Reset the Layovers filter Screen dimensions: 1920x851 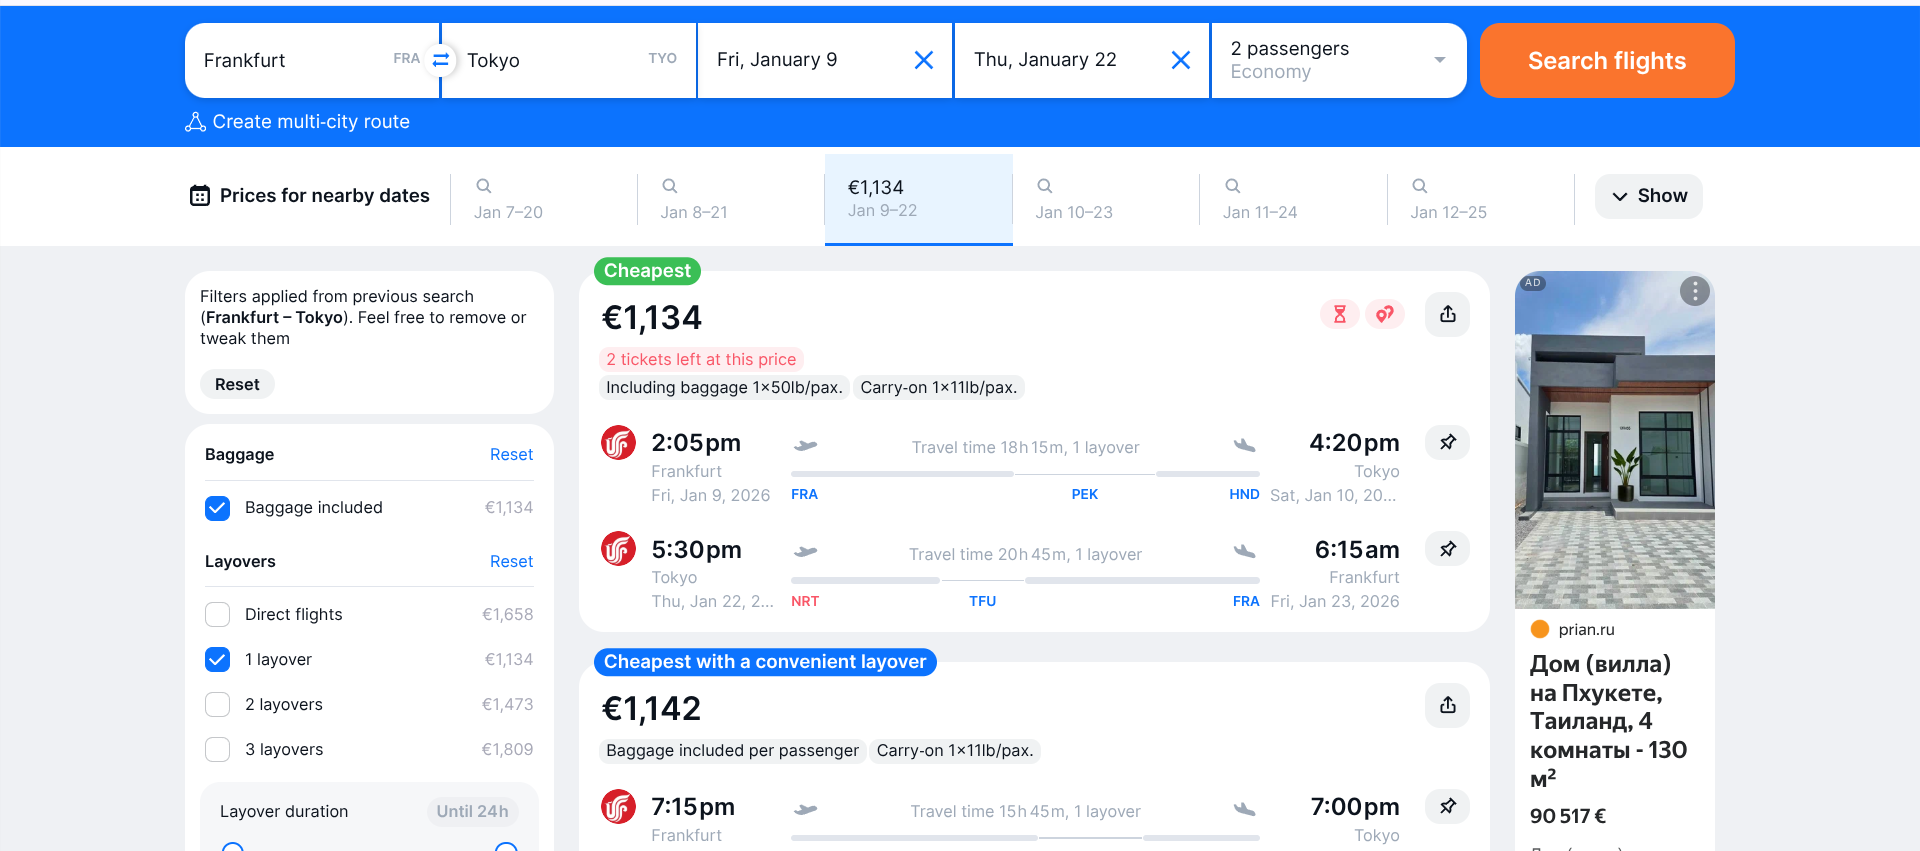point(511,561)
